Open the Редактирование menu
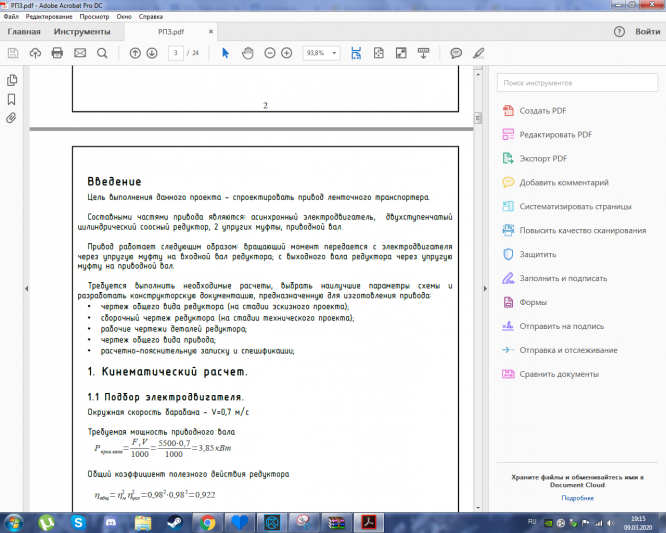This screenshot has height=533, width=666. [x=49, y=17]
